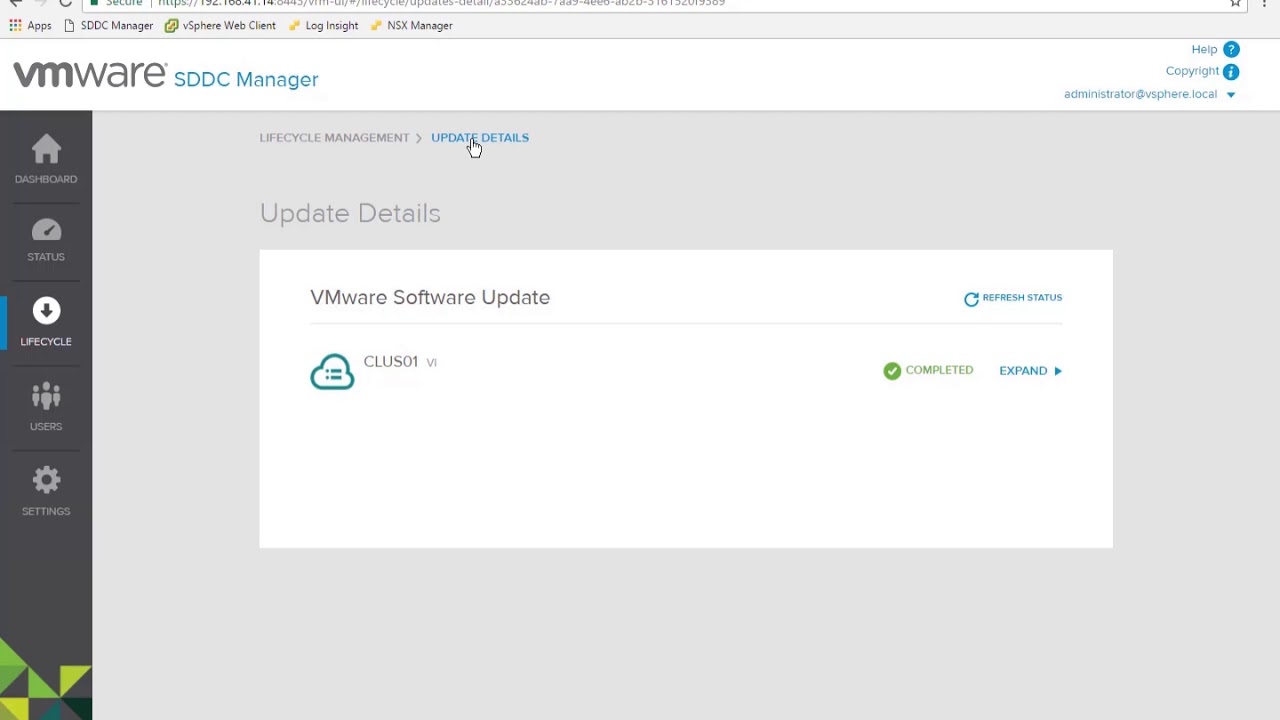Image resolution: width=1280 pixels, height=720 pixels.
Task: Open Lifecycle Management breadcrumb link
Action: (x=334, y=137)
